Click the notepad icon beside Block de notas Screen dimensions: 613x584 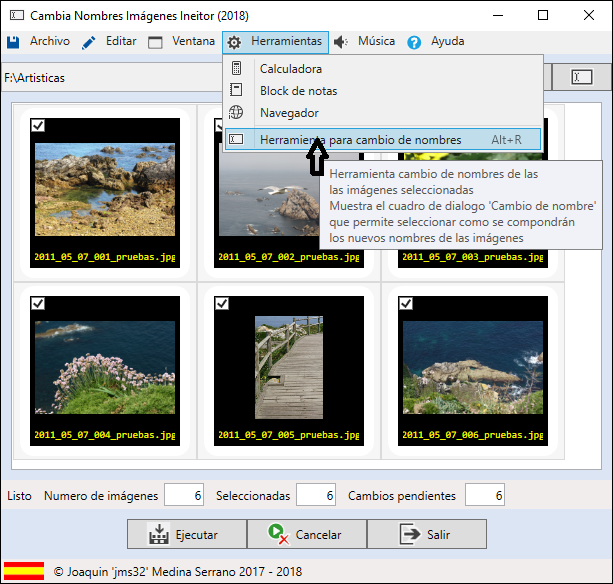coord(236,90)
